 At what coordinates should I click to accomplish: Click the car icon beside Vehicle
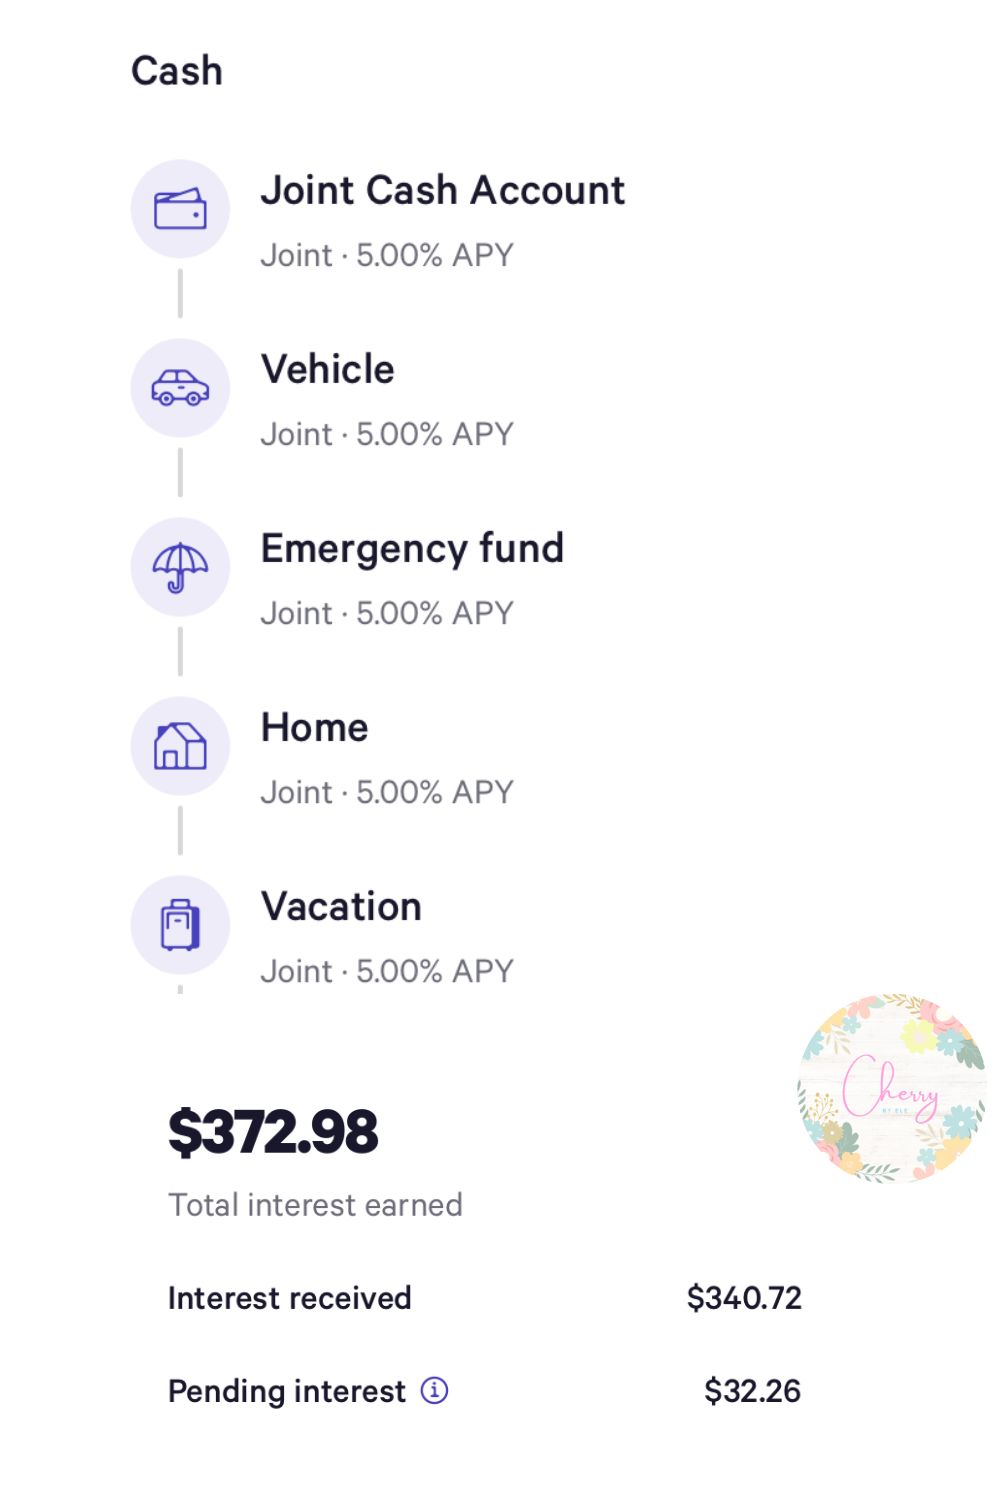click(x=180, y=388)
